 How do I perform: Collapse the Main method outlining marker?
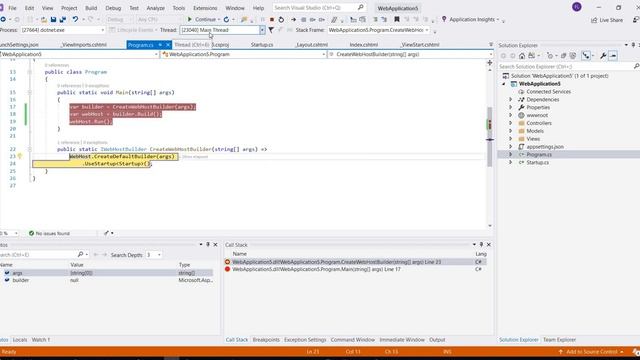coord(29,93)
